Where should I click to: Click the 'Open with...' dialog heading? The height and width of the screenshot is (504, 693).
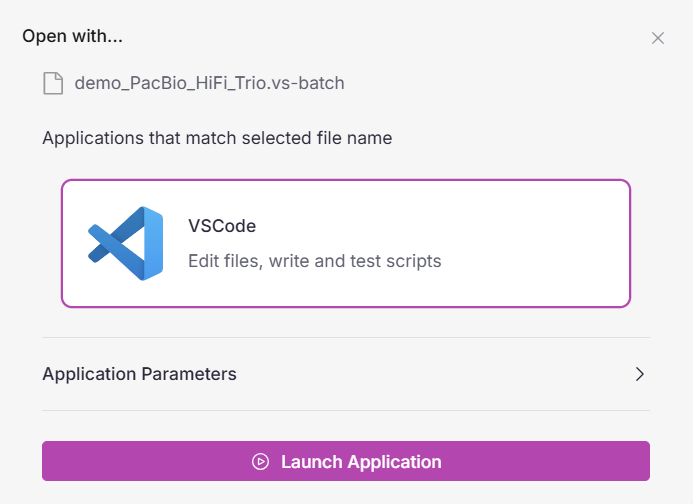[x=72, y=37]
